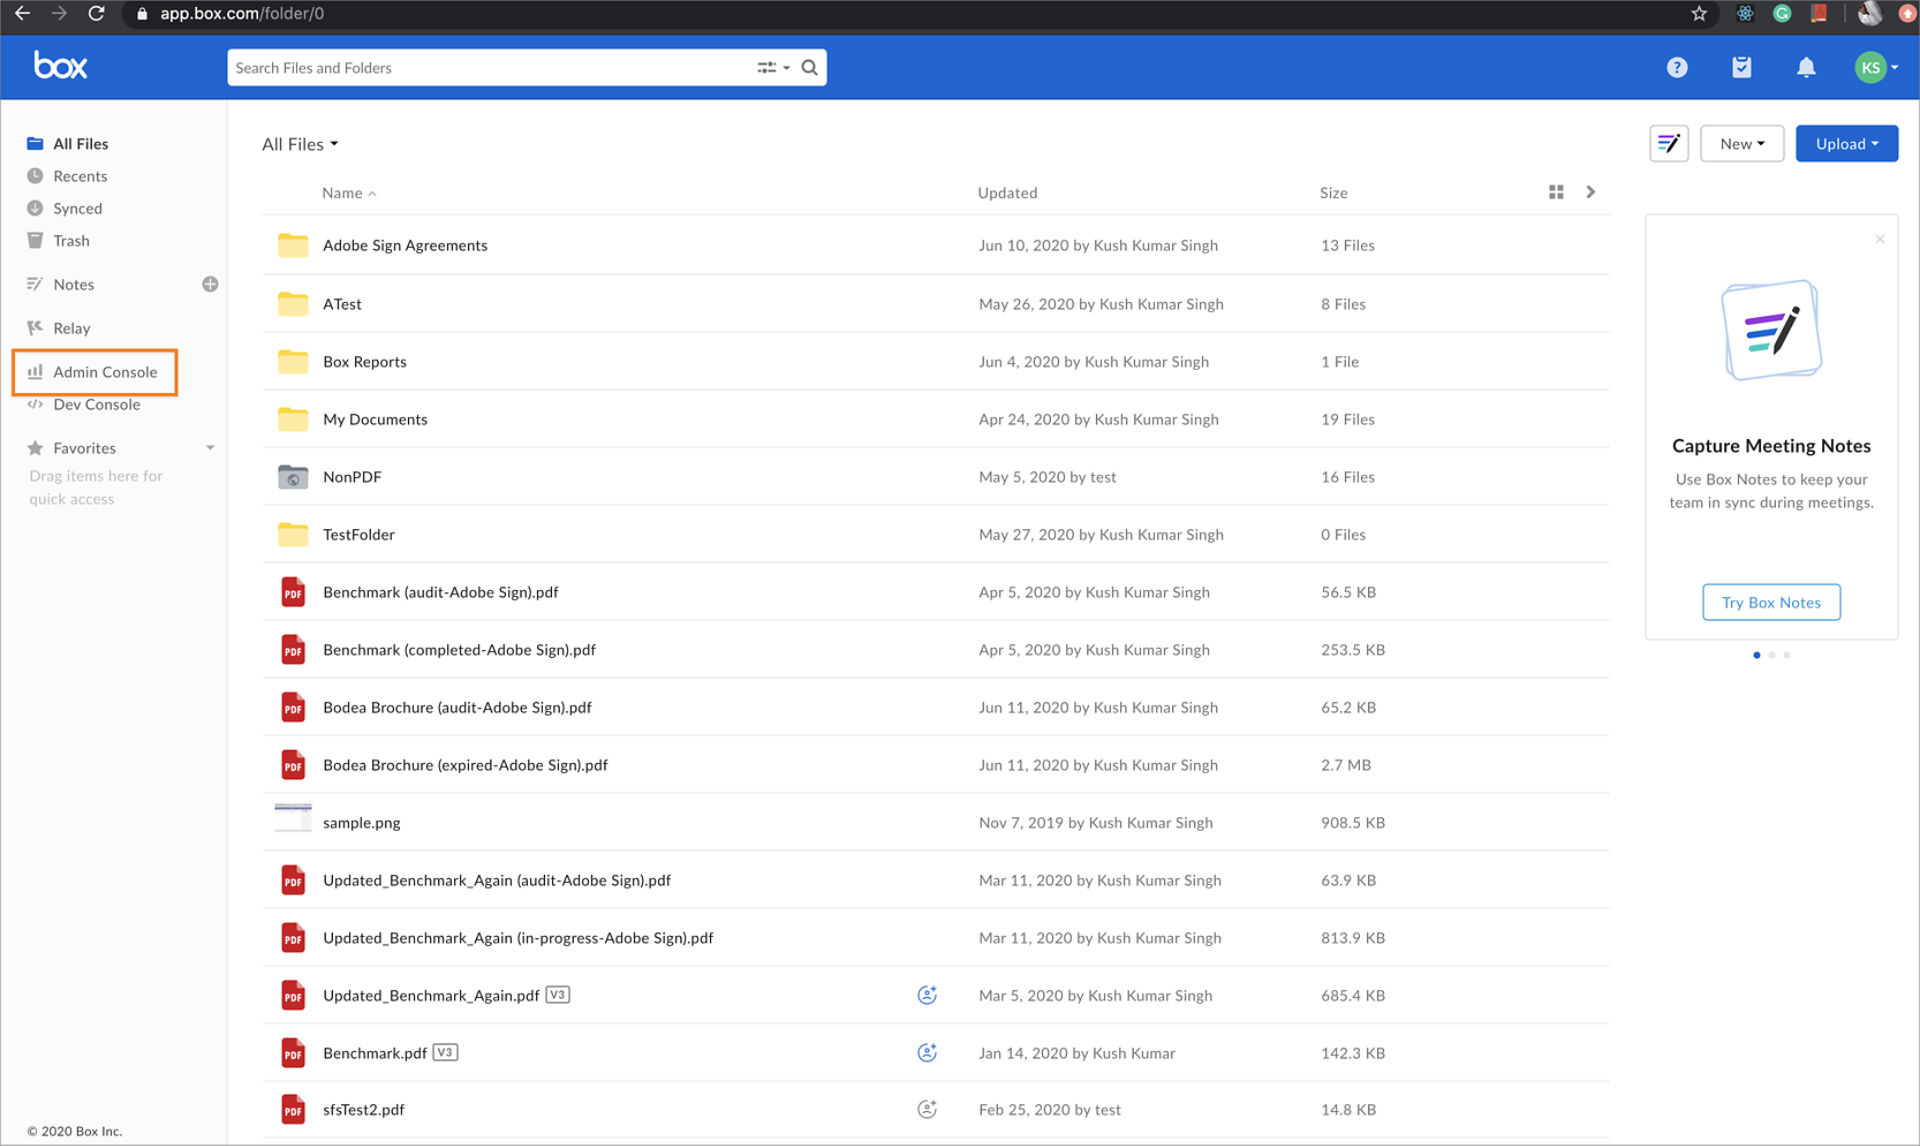Viewport: 1920px width, 1146px height.
Task: Click V3 version badge on Updated_Benchmark_Again.pdf
Action: coord(558,994)
